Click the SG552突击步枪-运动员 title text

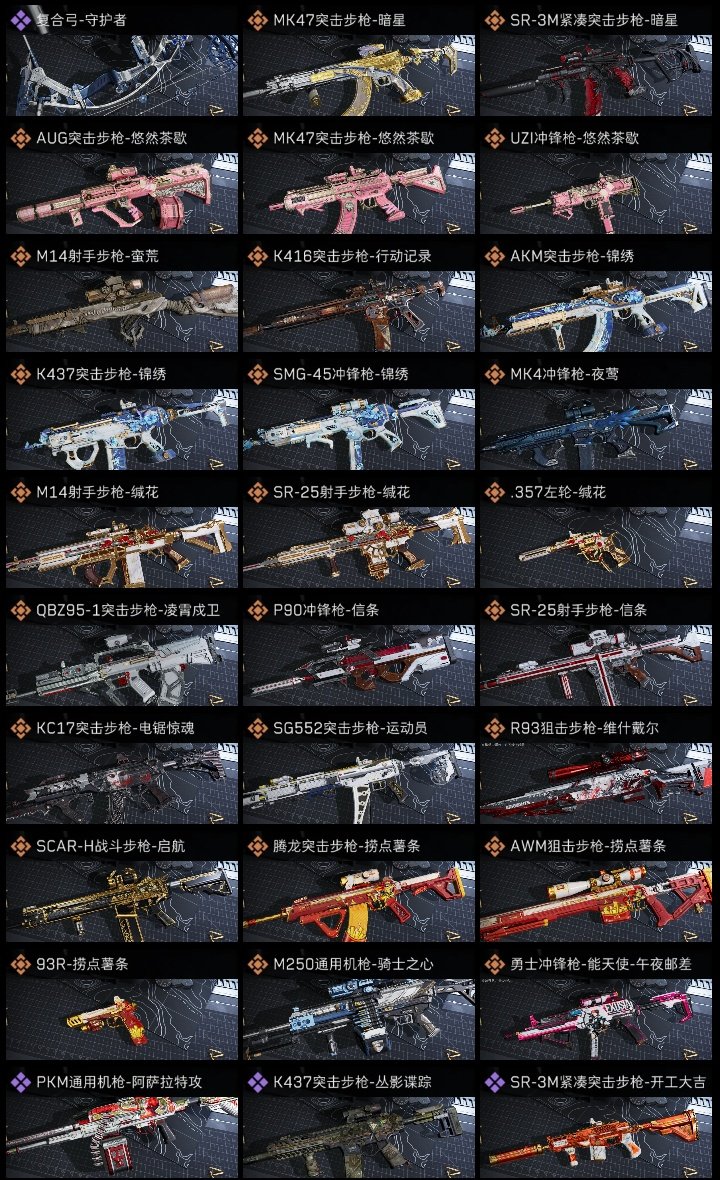pos(350,728)
